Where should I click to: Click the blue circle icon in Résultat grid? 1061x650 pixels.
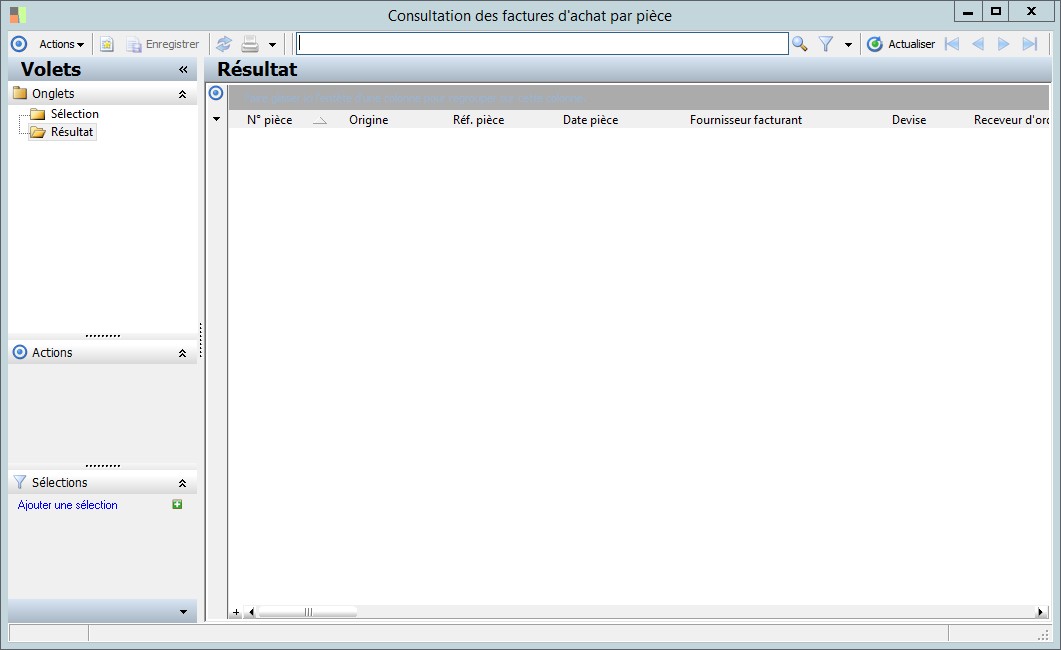pyautogui.click(x=216, y=93)
